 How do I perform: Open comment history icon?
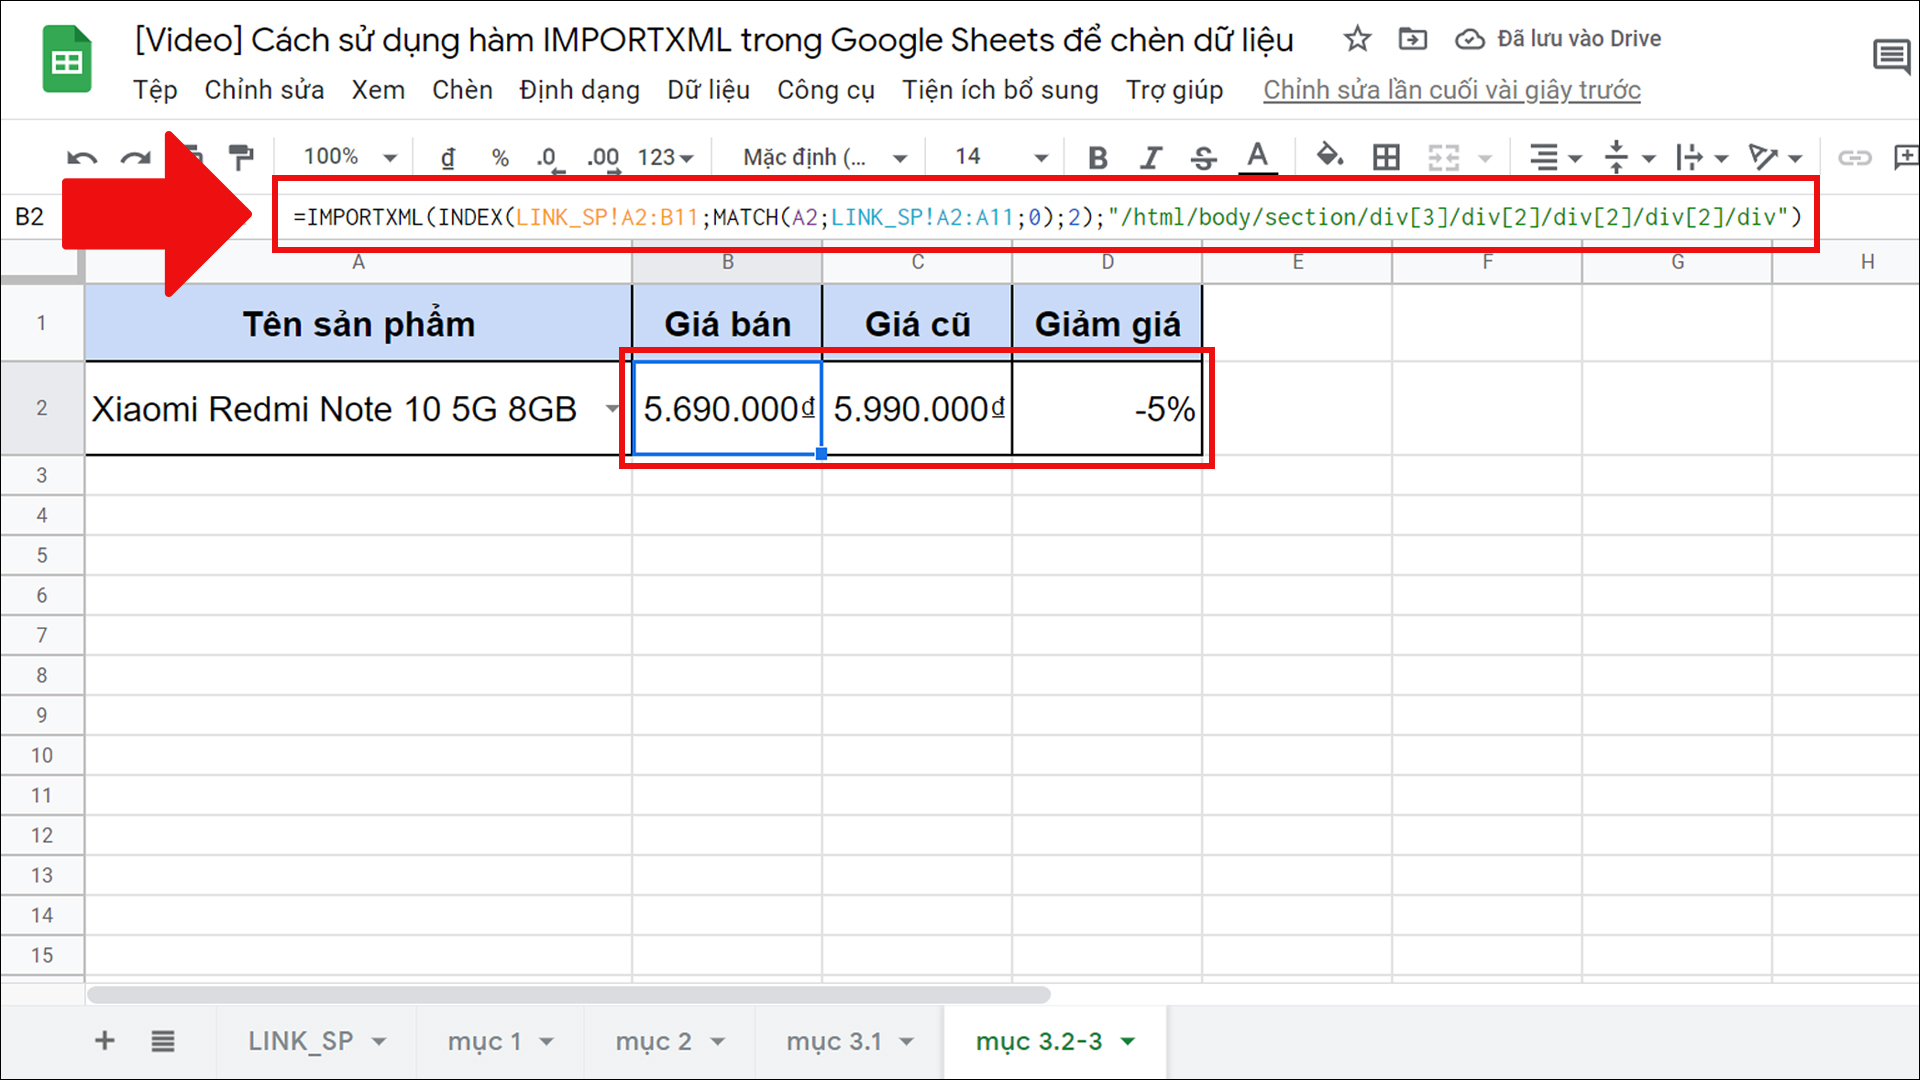1892,56
